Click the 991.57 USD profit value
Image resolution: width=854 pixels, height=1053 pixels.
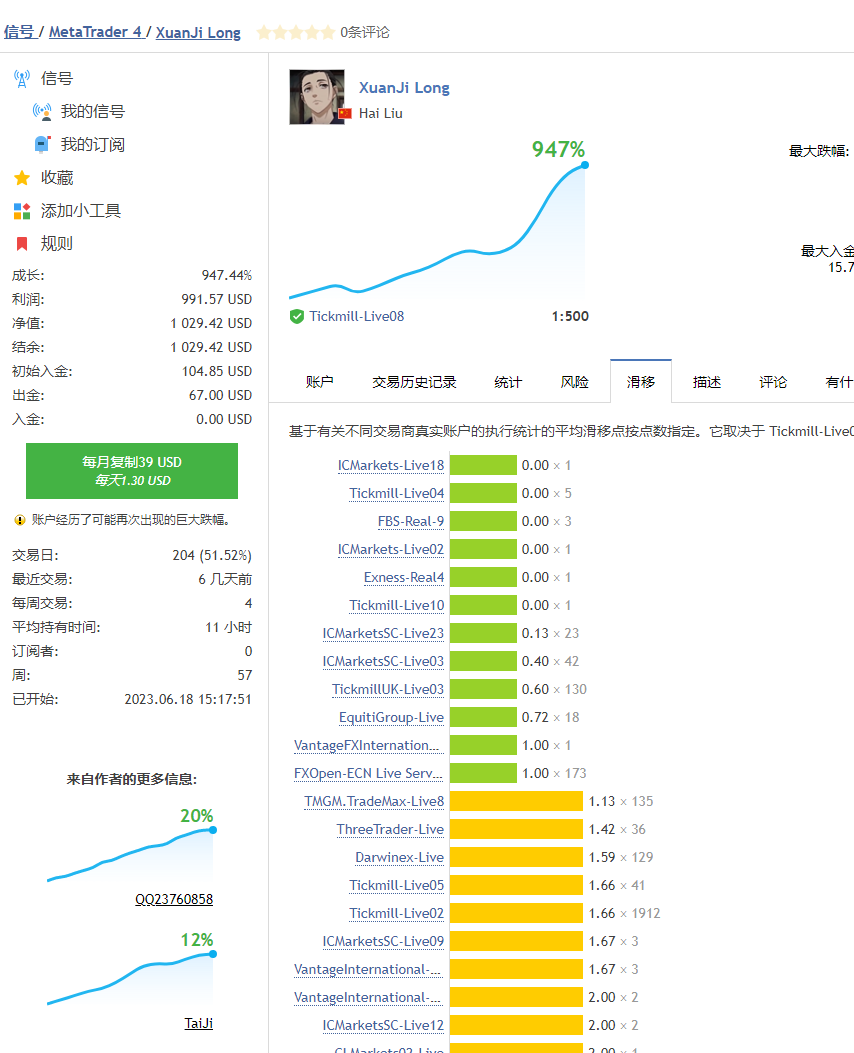coord(217,300)
